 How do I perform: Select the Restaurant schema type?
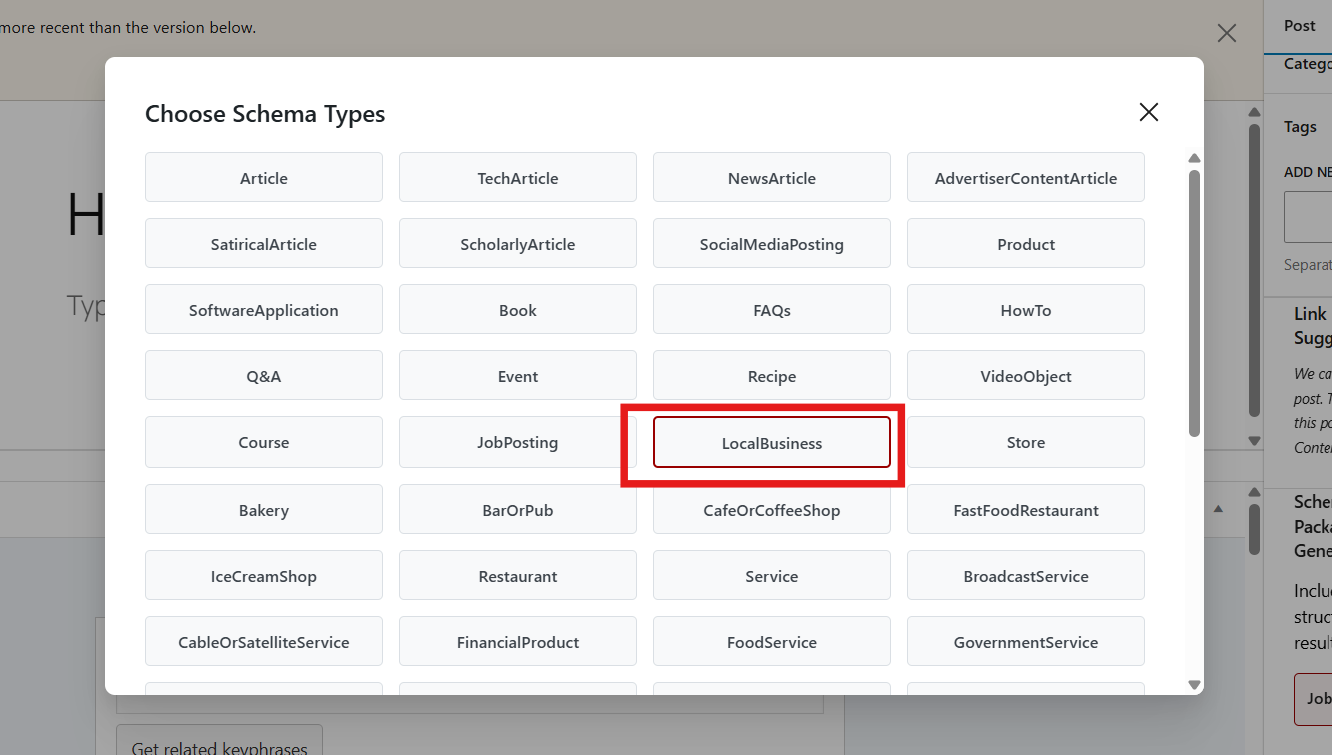[518, 576]
